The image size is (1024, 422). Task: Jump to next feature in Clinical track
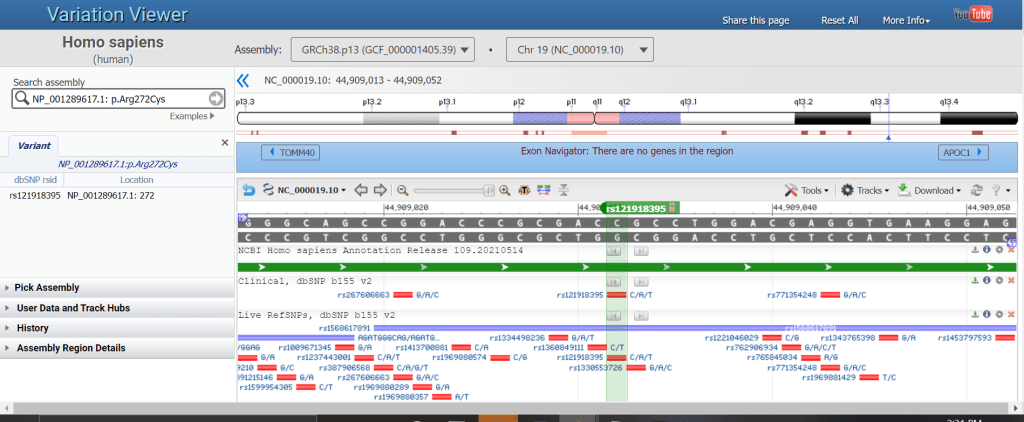[641, 281]
